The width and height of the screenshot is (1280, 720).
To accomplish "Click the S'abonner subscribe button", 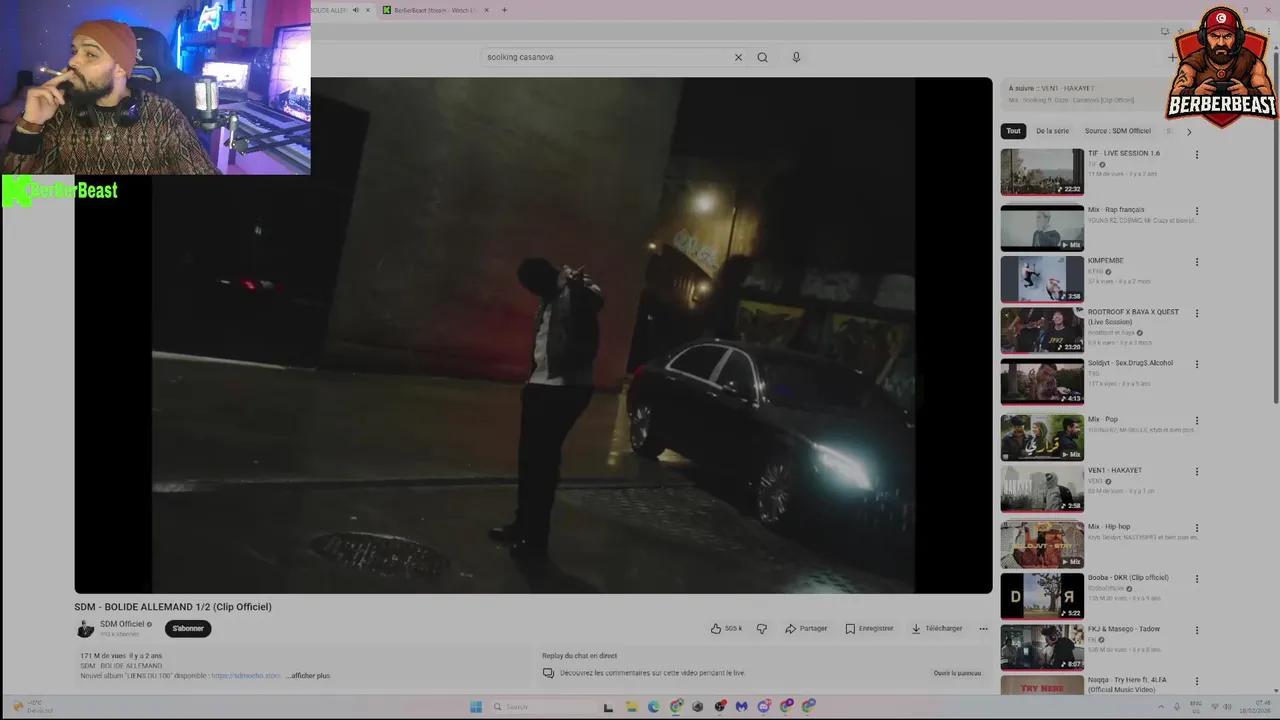I will point(188,628).
